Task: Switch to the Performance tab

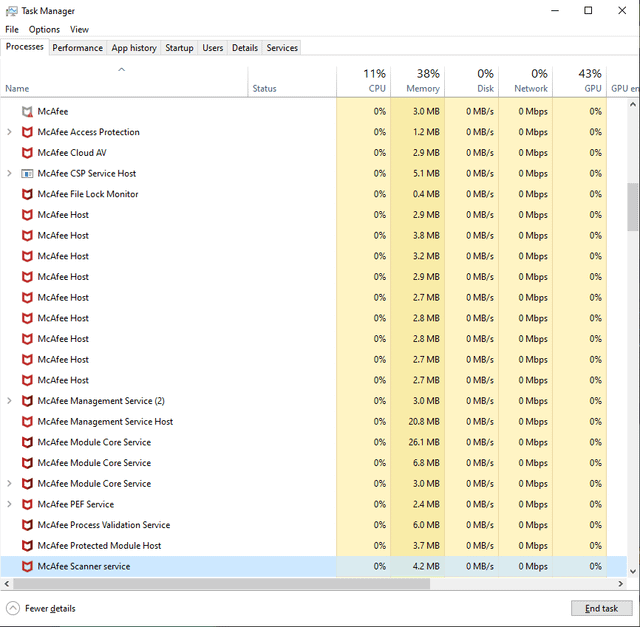Action: point(78,48)
